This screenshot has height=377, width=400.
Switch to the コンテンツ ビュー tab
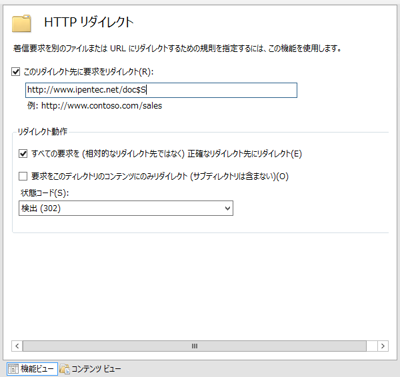90,369
